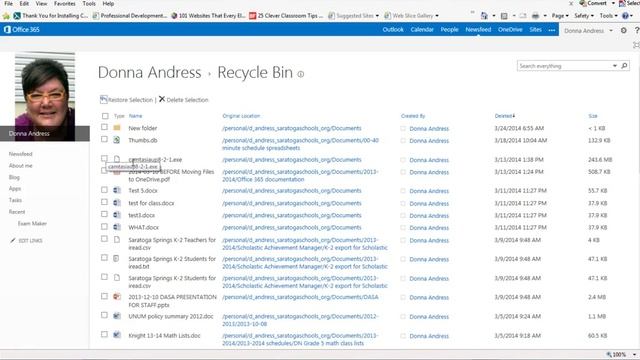This screenshot has height=360, width=640.
Task: Click the Test 5.docx Word icon
Action: (x=117, y=190)
